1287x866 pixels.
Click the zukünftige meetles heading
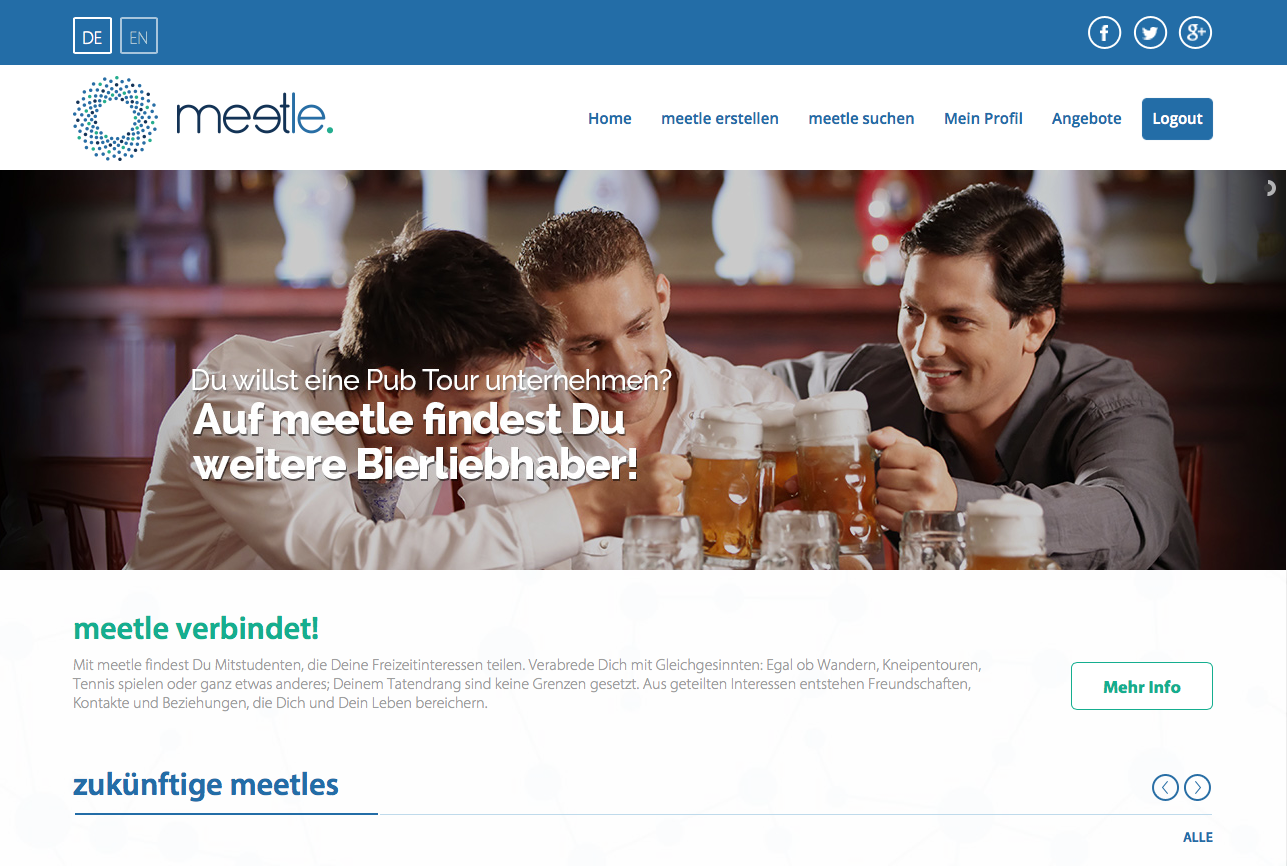[x=206, y=785]
